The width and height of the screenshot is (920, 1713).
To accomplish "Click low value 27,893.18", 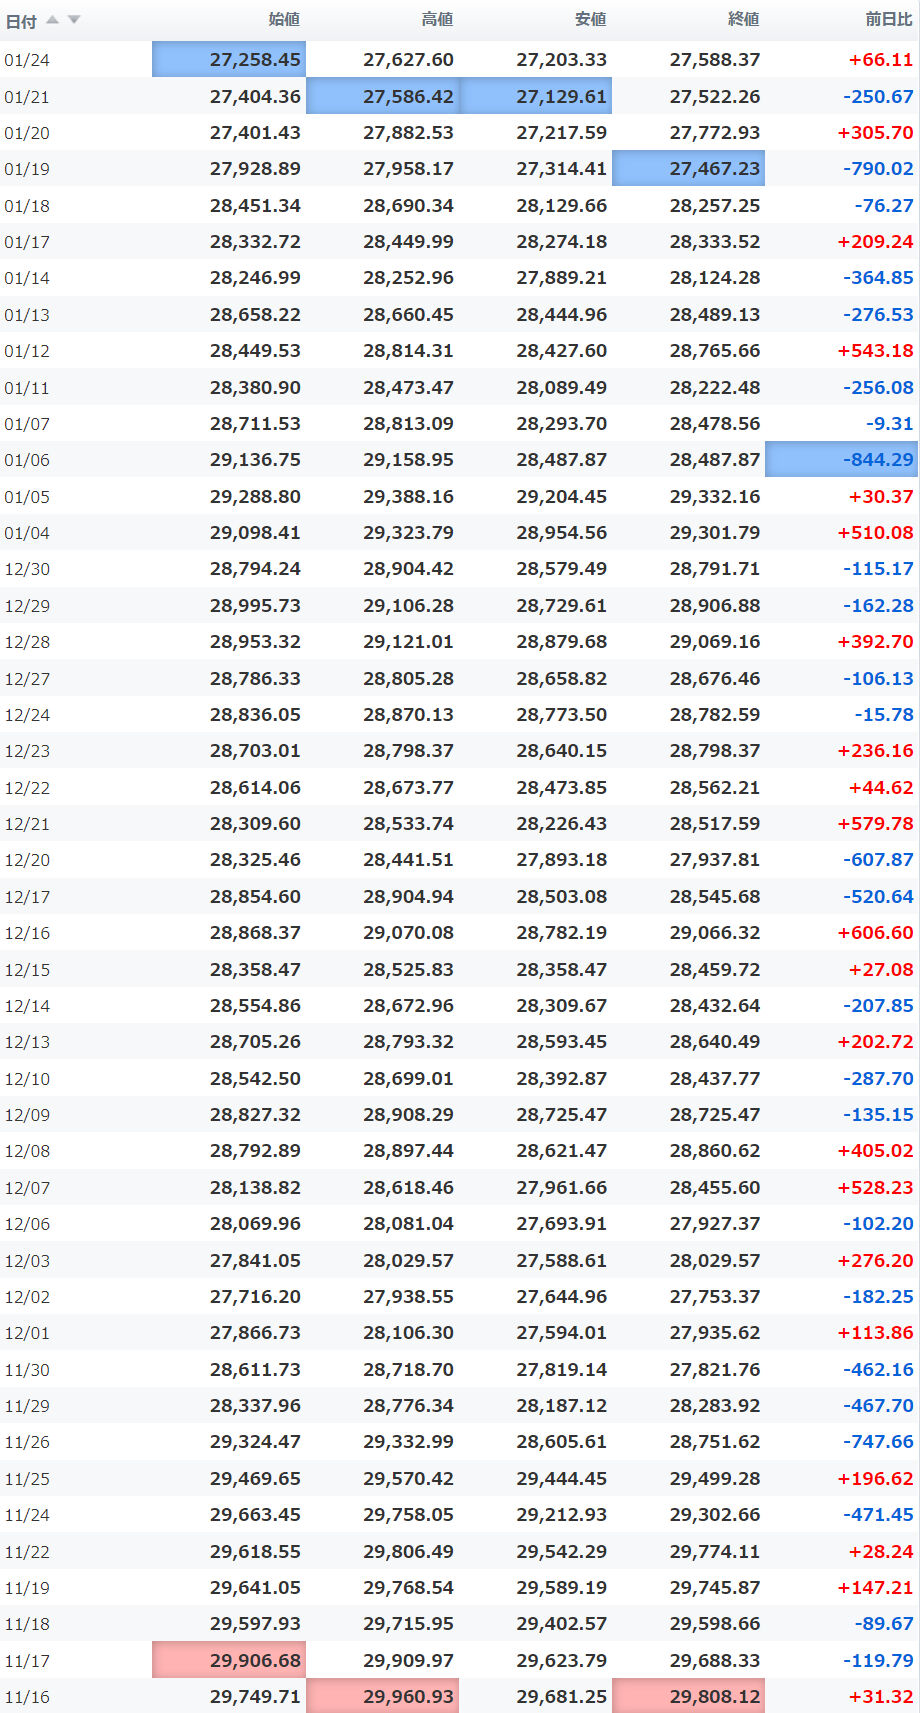I will (561, 860).
